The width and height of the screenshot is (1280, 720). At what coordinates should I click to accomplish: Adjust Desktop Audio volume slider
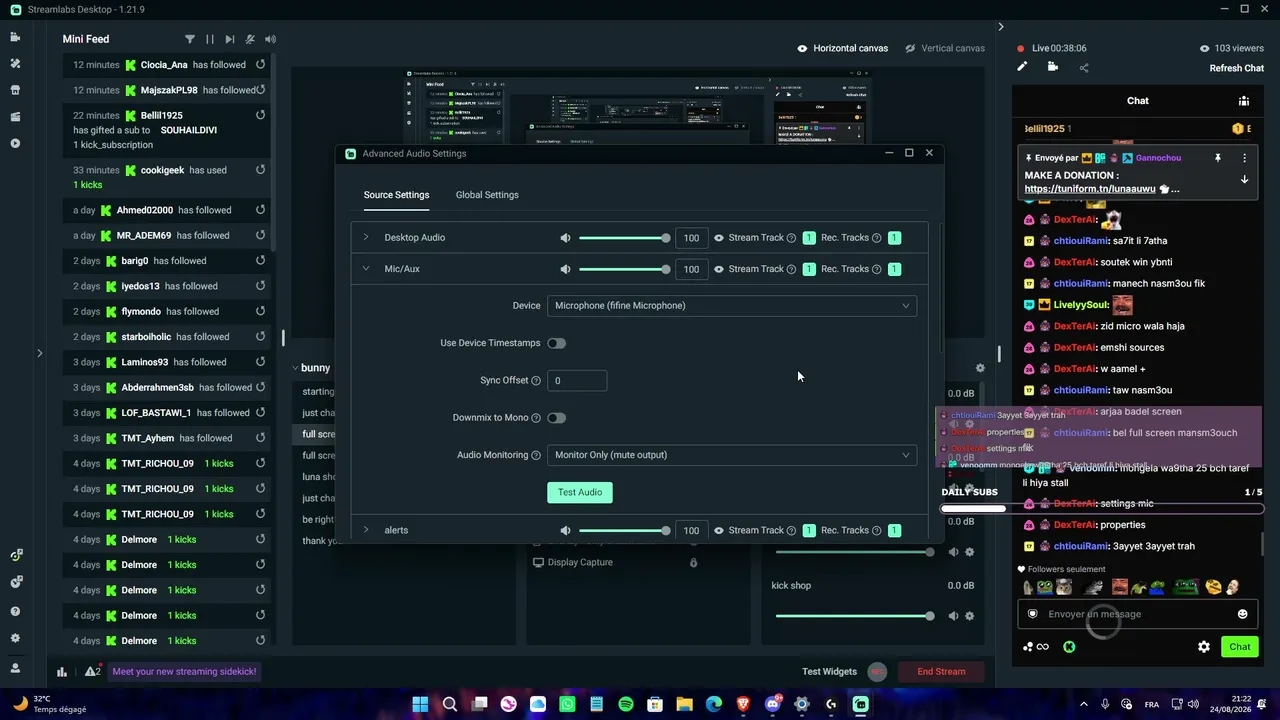pyautogui.click(x=624, y=238)
